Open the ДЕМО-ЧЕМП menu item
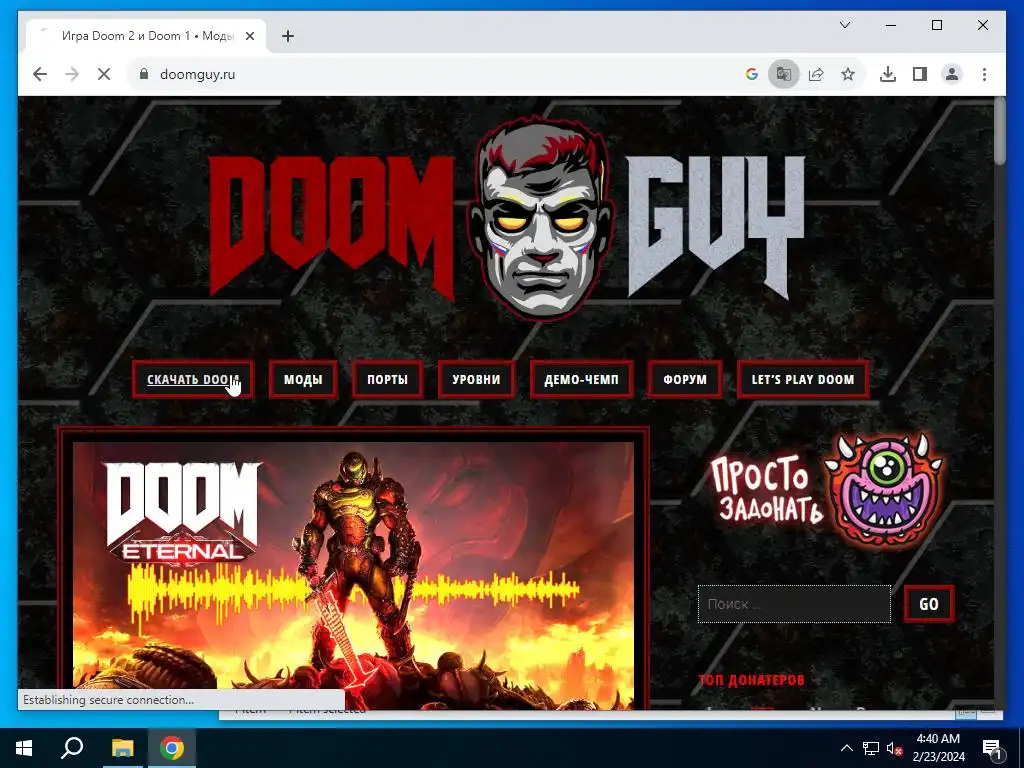This screenshot has width=1024, height=768. tap(581, 379)
